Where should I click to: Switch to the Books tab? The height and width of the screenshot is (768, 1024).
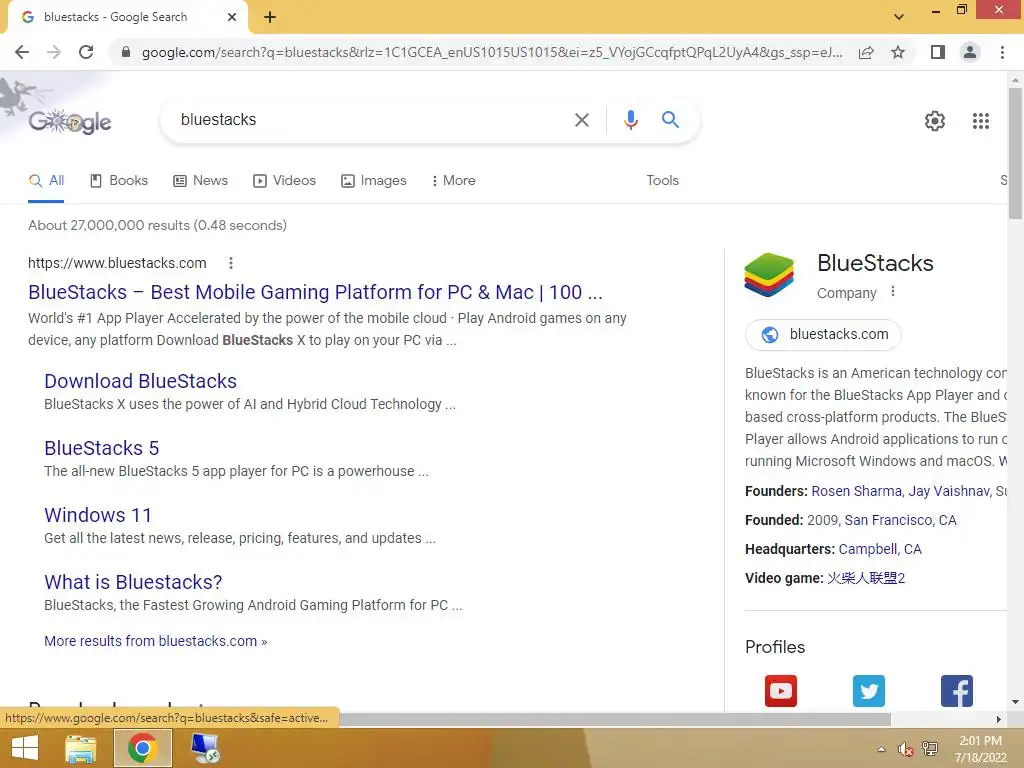point(119,180)
